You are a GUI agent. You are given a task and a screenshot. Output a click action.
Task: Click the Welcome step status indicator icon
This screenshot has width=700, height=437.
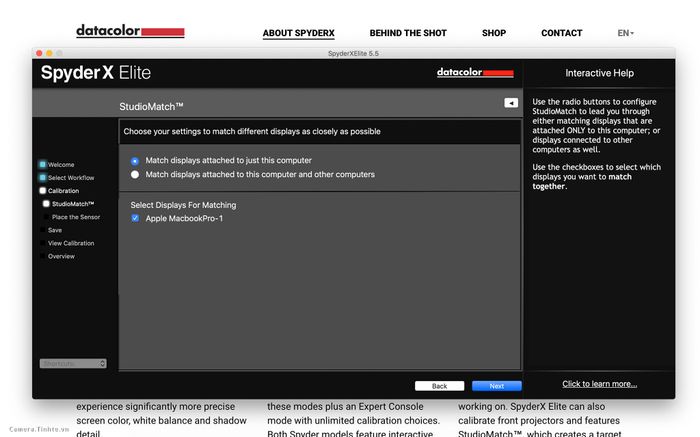(43, 164)
